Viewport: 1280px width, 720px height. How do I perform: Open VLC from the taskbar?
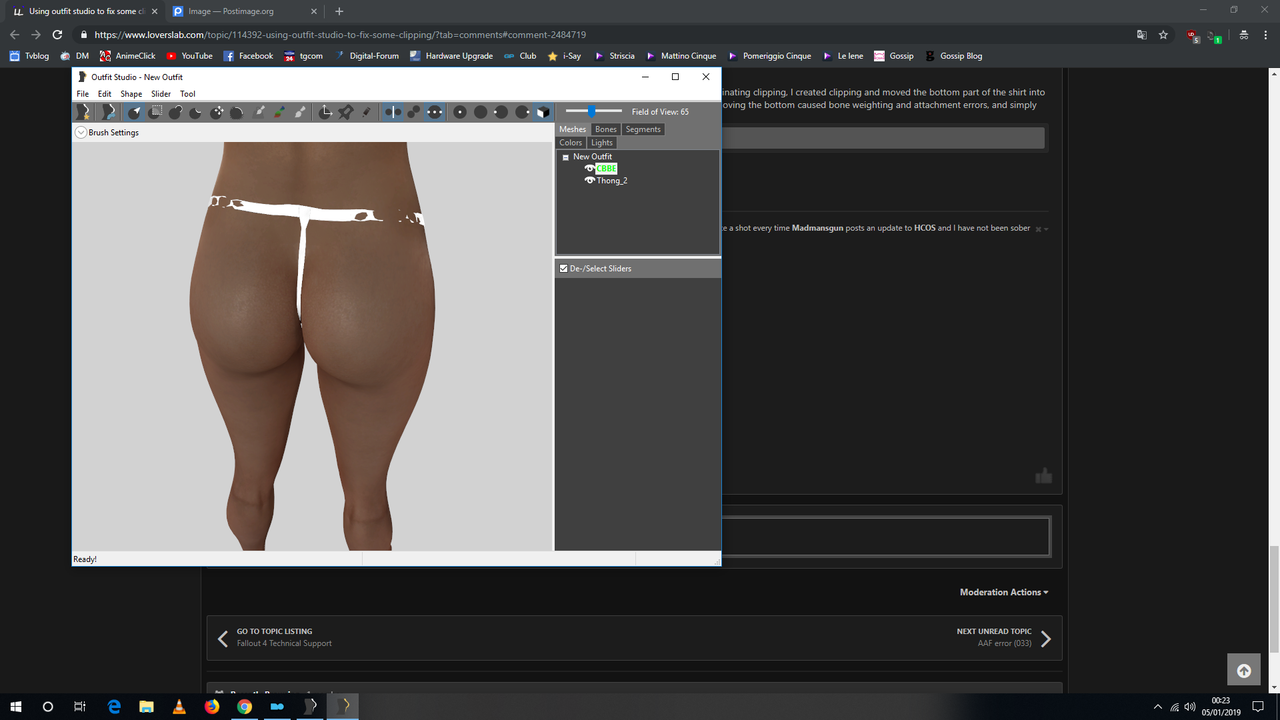click(x=179, y=706)
